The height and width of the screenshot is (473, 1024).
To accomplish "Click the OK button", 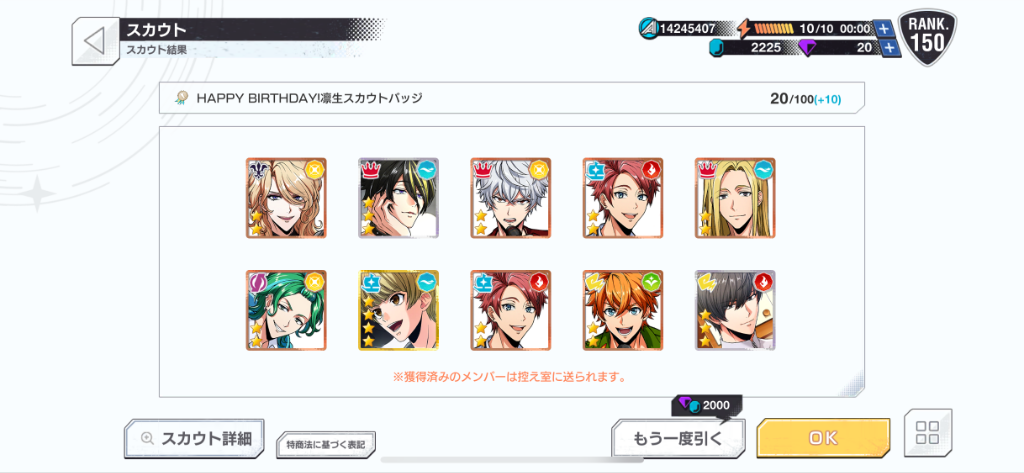I will point(823,438).
